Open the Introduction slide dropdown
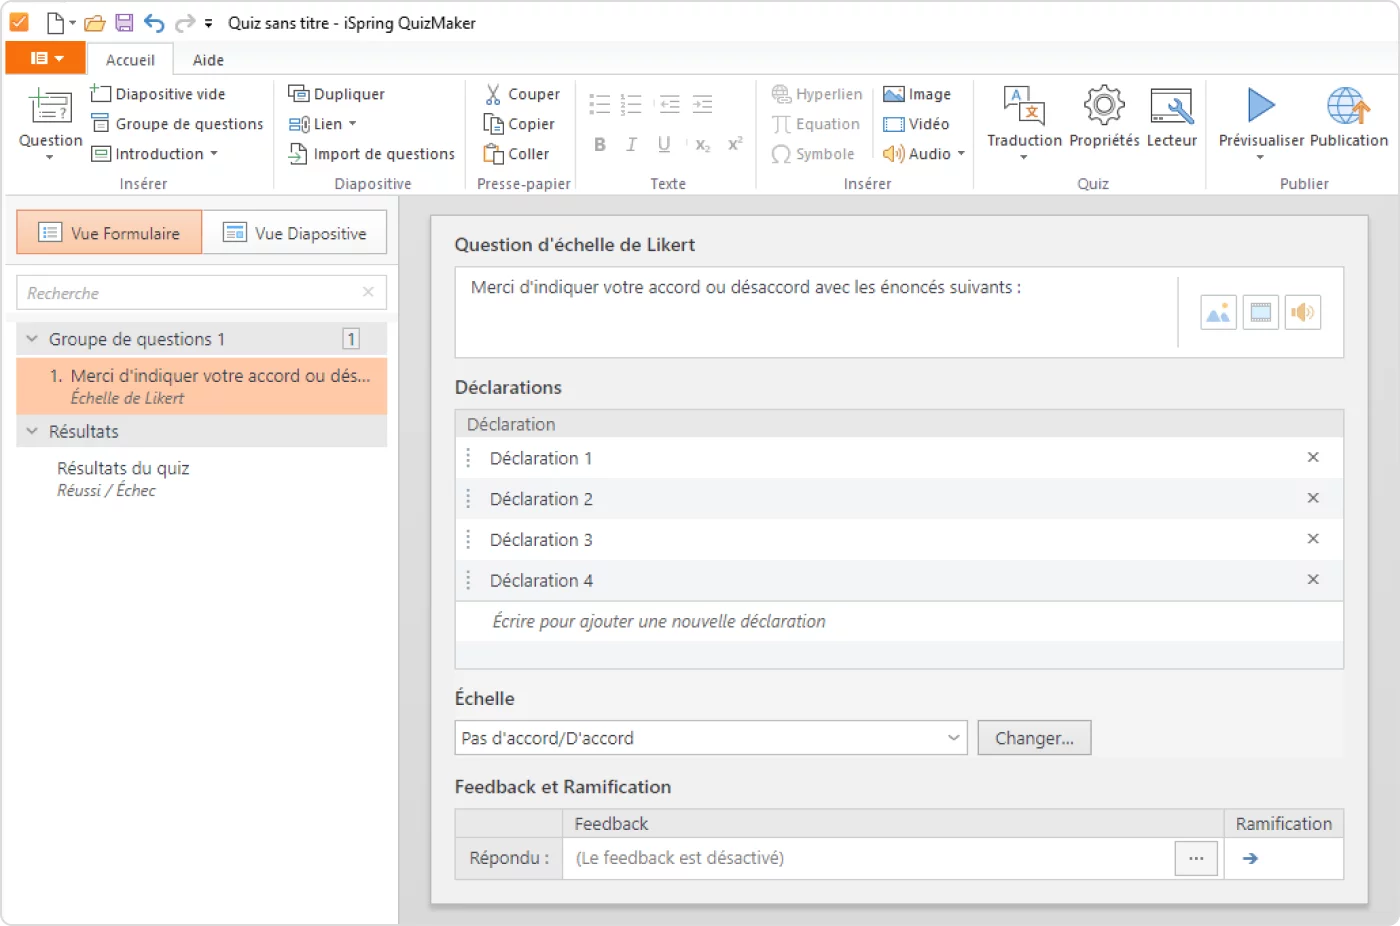Screen dimensions: 1400x926 pyautogui.click(x=155, y=154)
